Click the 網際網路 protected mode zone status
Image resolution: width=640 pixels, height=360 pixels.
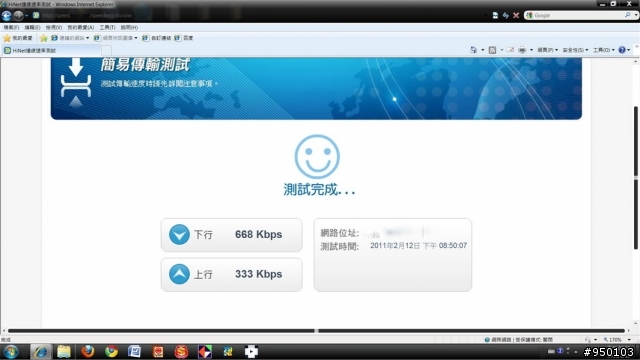518,340
